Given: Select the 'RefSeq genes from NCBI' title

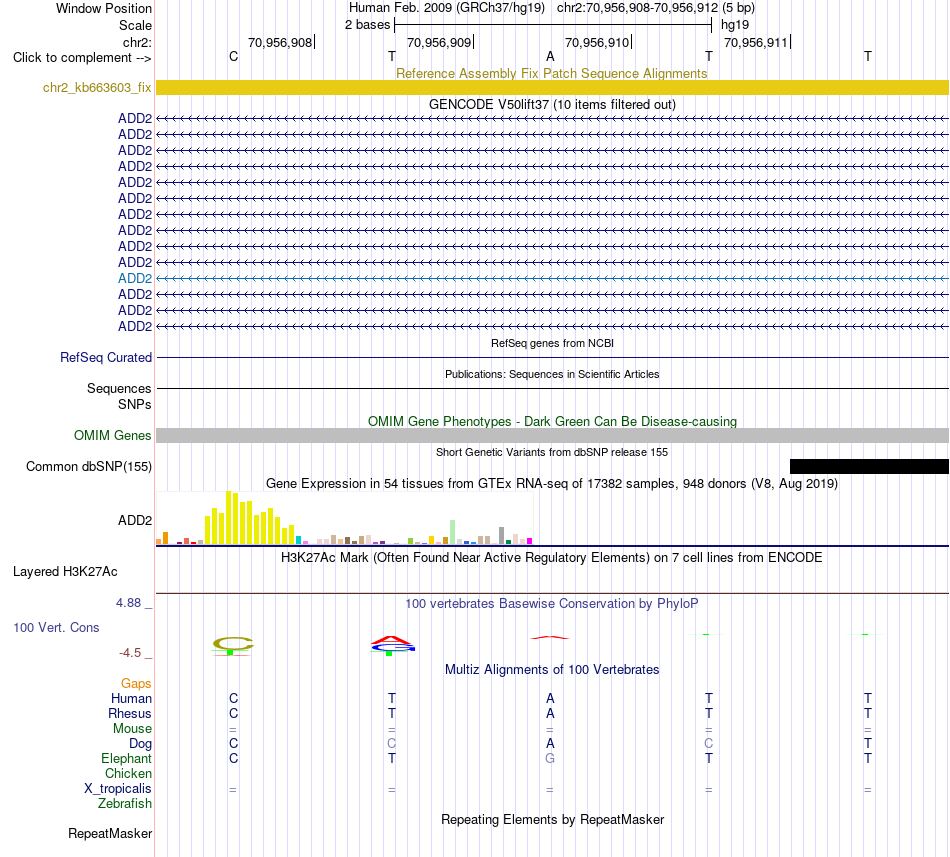Looking at the screenshot, I should click(x=552, y=343).
